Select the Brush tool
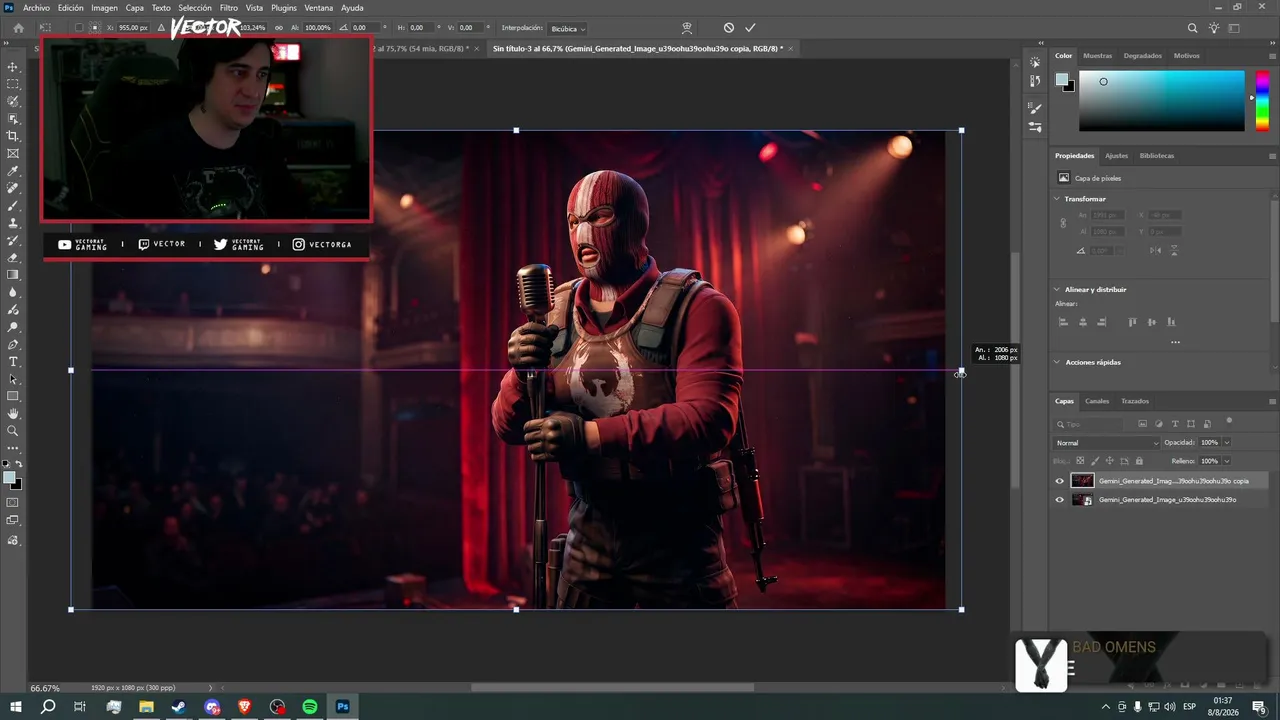Viewport: 1280px width, 720px height. [13, 205]
